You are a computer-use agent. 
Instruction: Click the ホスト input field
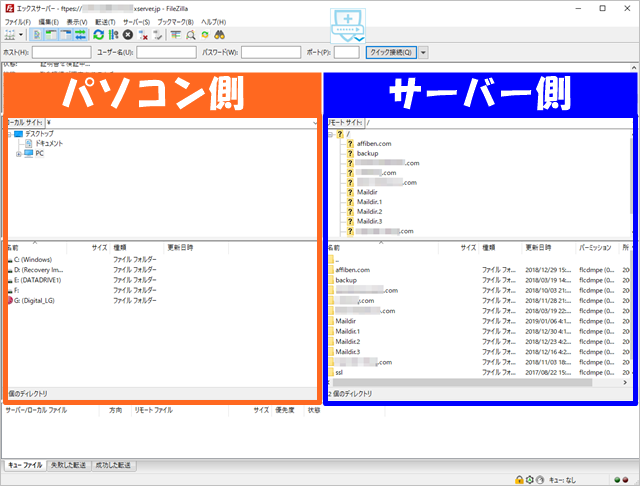[62, 52]
